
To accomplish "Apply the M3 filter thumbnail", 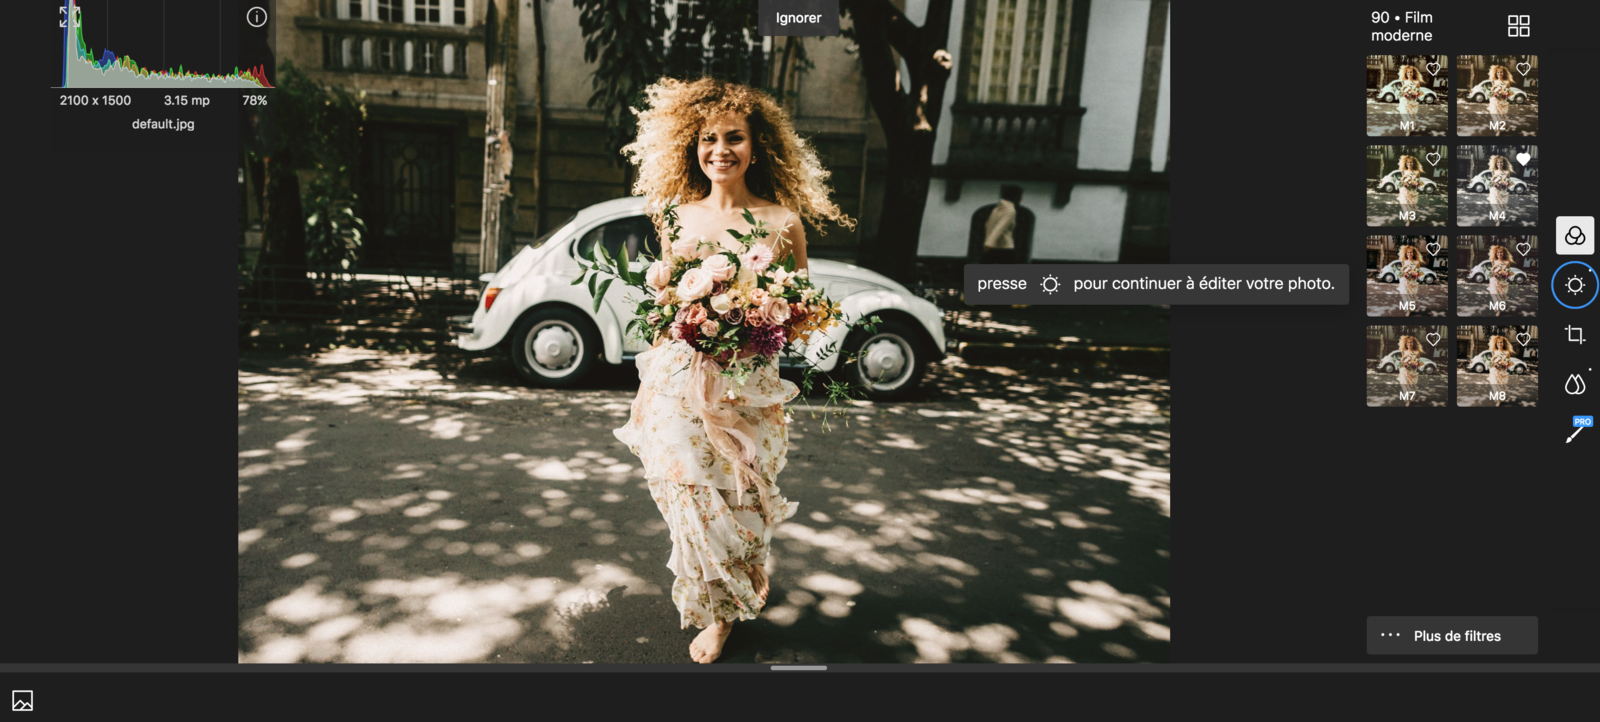I will tap(1407, 186).
